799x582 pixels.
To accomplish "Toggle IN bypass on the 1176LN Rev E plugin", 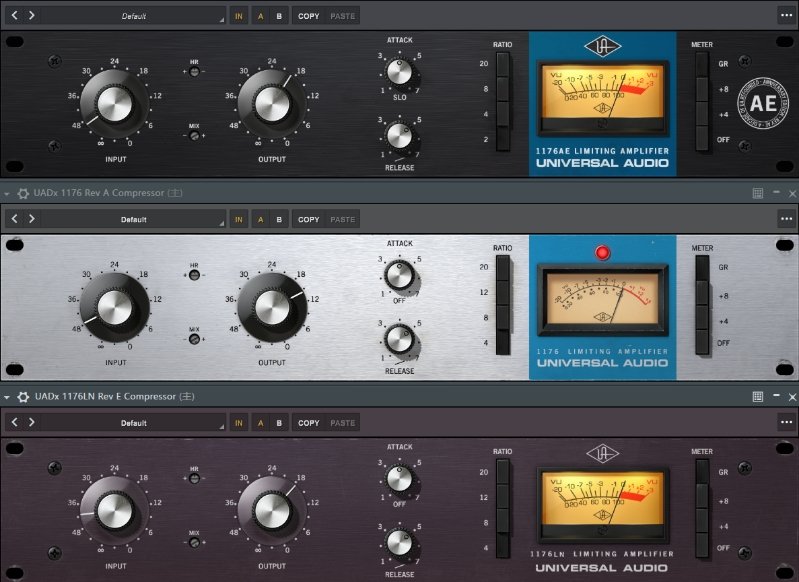I will pyautogui.click(x=238, y=422).
